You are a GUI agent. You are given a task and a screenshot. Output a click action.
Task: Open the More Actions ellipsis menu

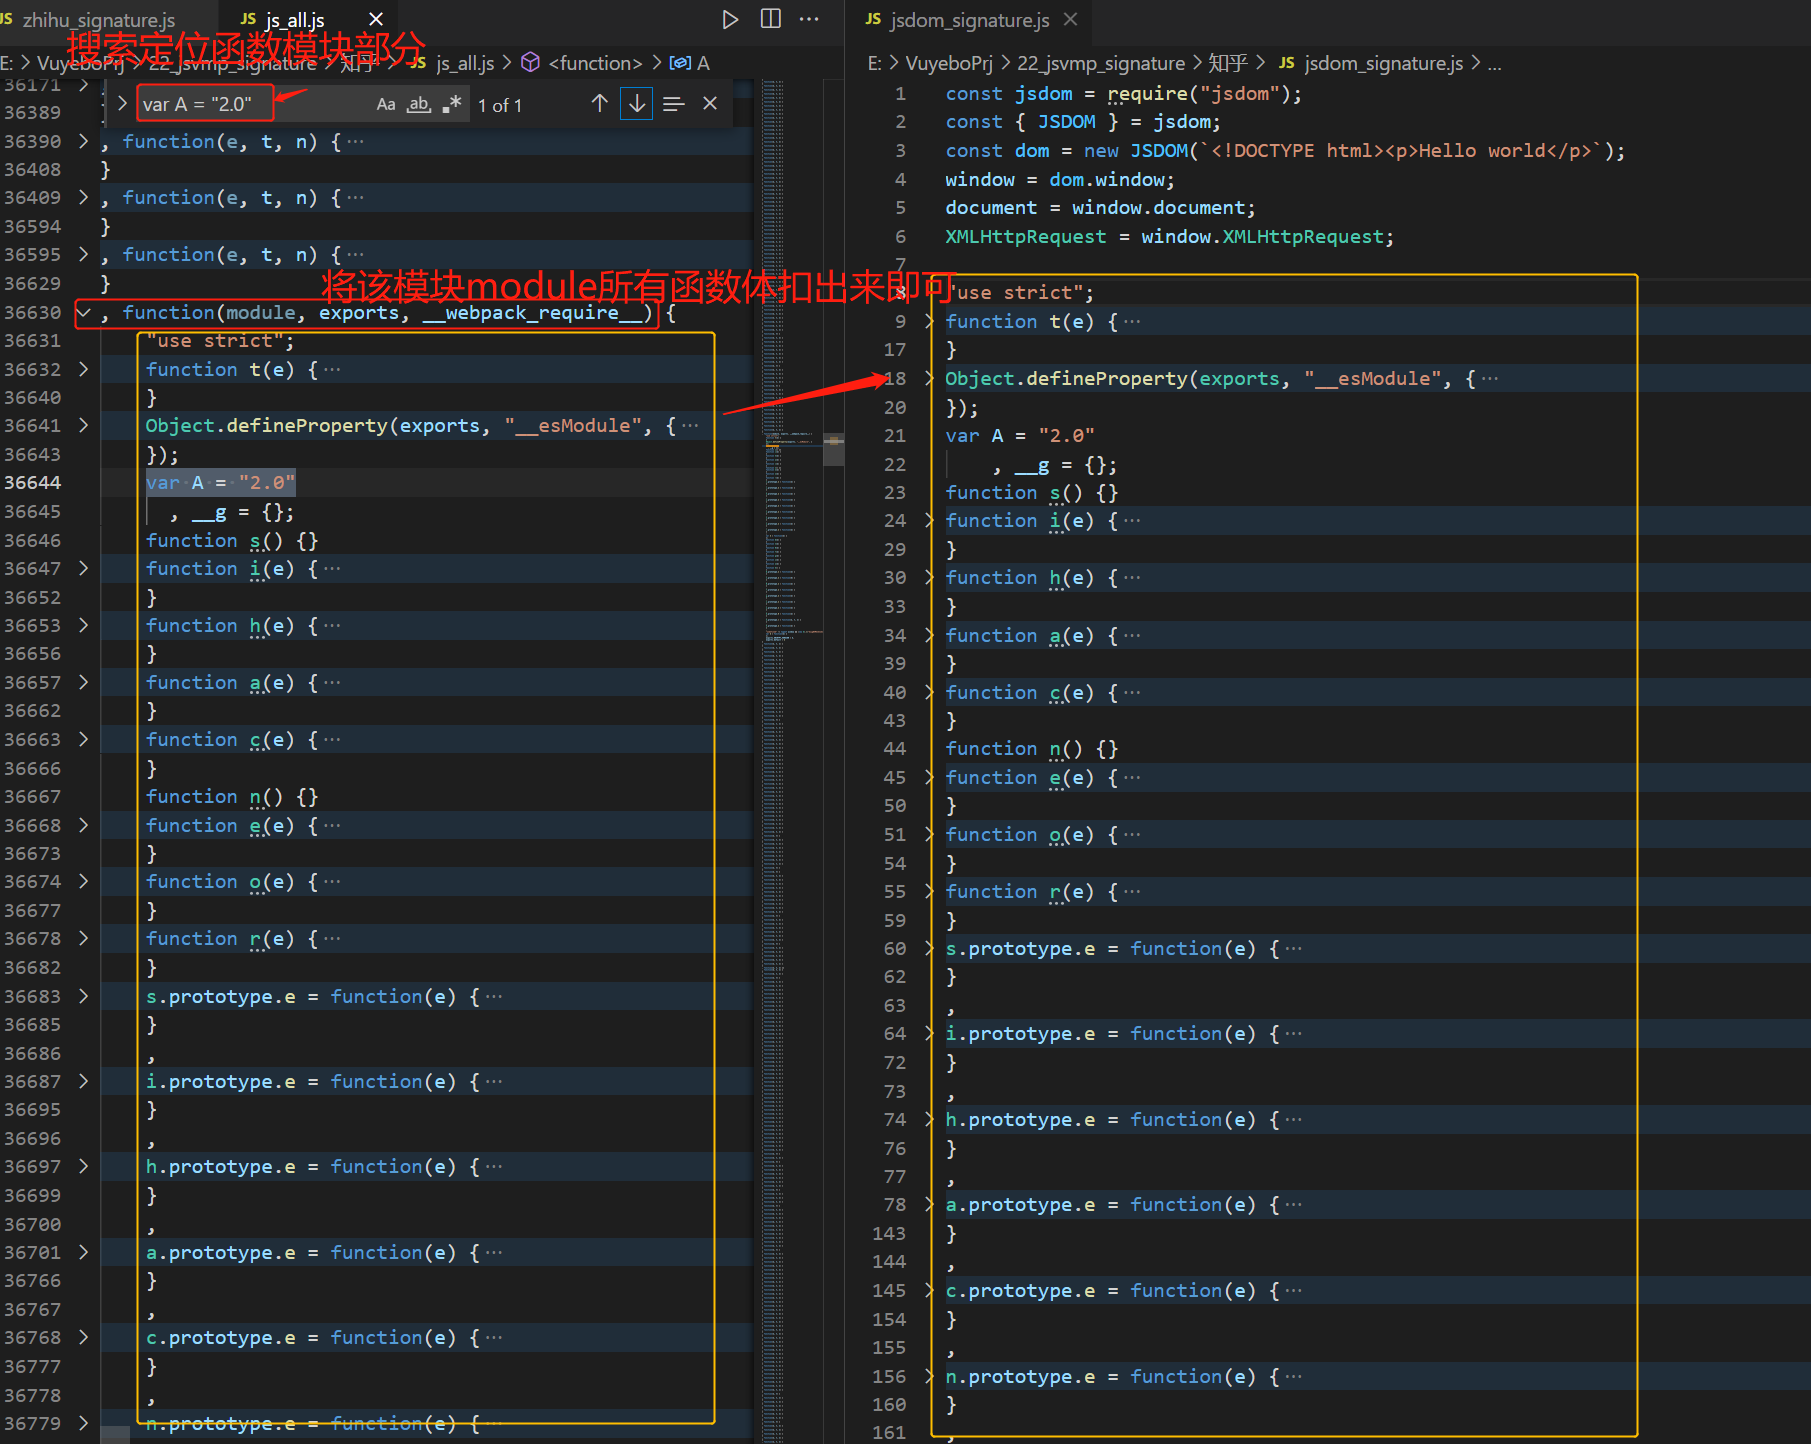coord(809,19)
